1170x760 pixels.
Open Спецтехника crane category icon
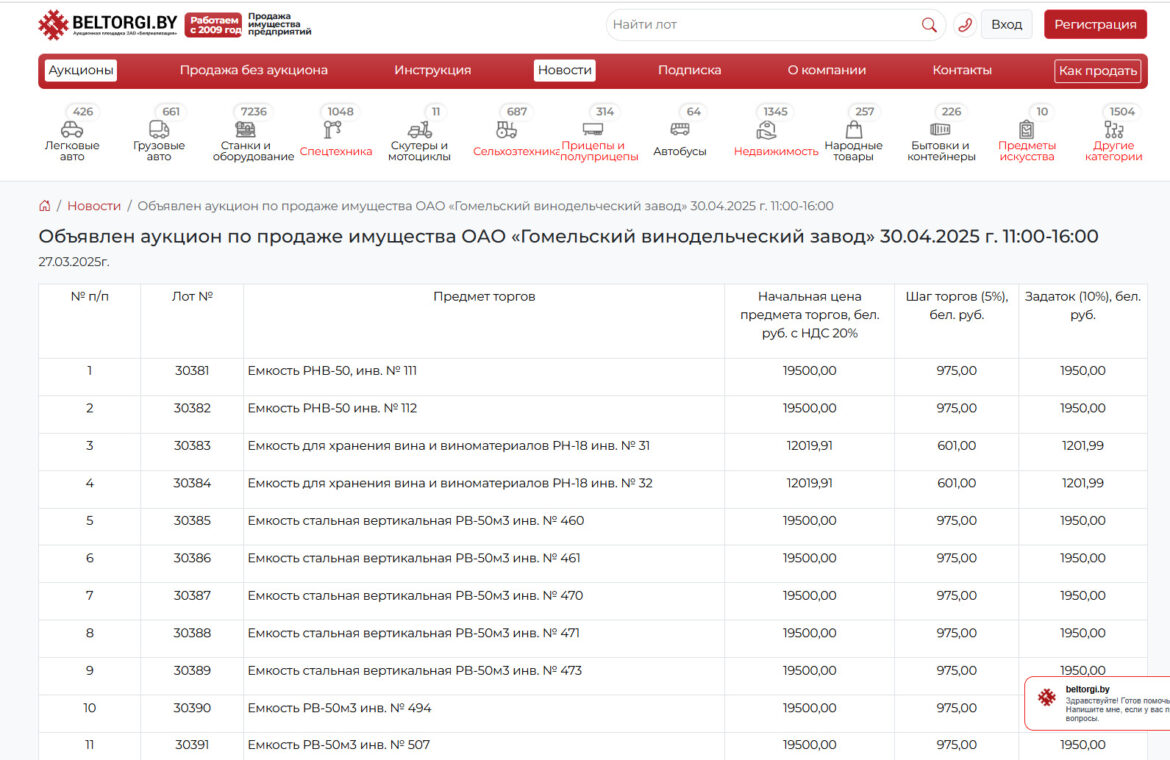click(x=333, y=130)
